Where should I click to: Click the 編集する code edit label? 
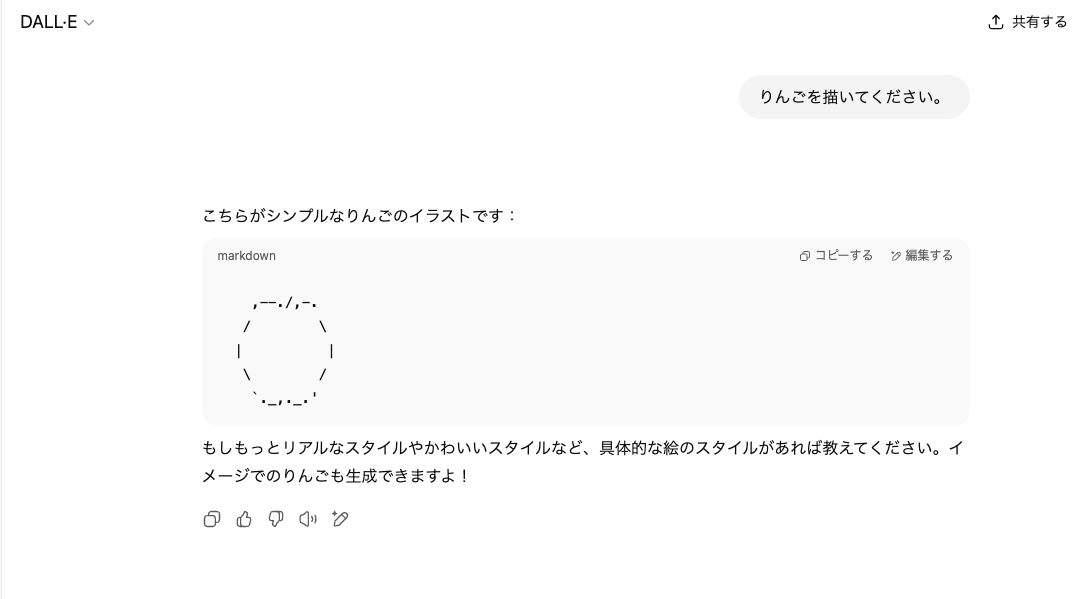point(929,255)
